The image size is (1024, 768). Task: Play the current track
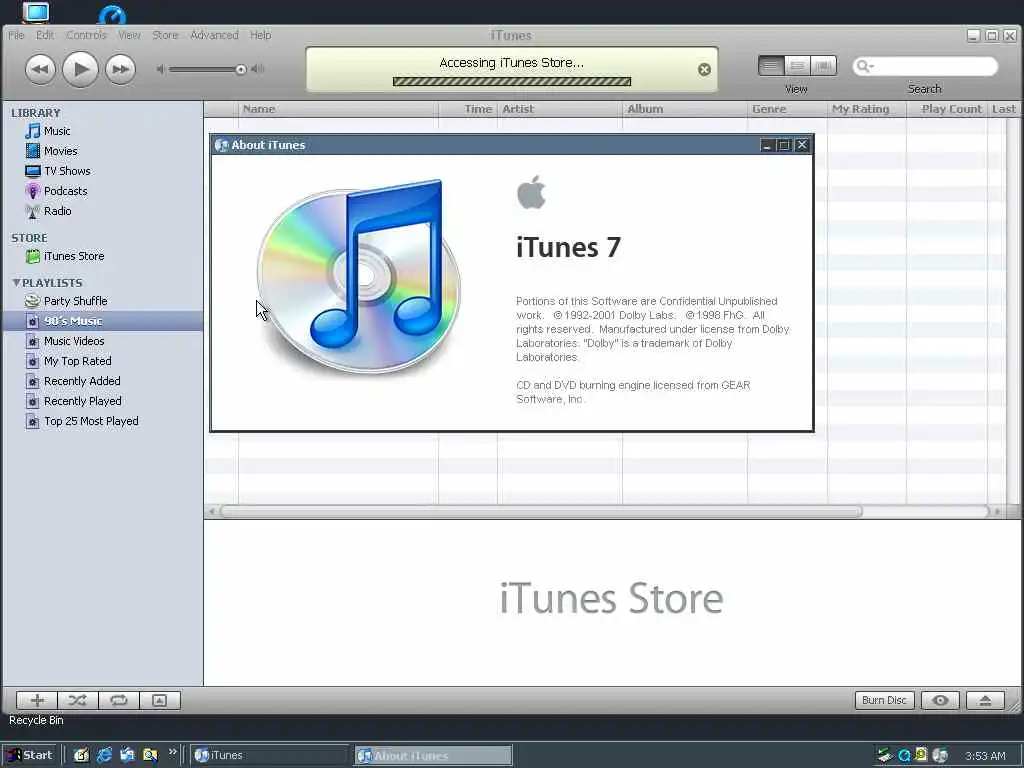pos(80,69)
